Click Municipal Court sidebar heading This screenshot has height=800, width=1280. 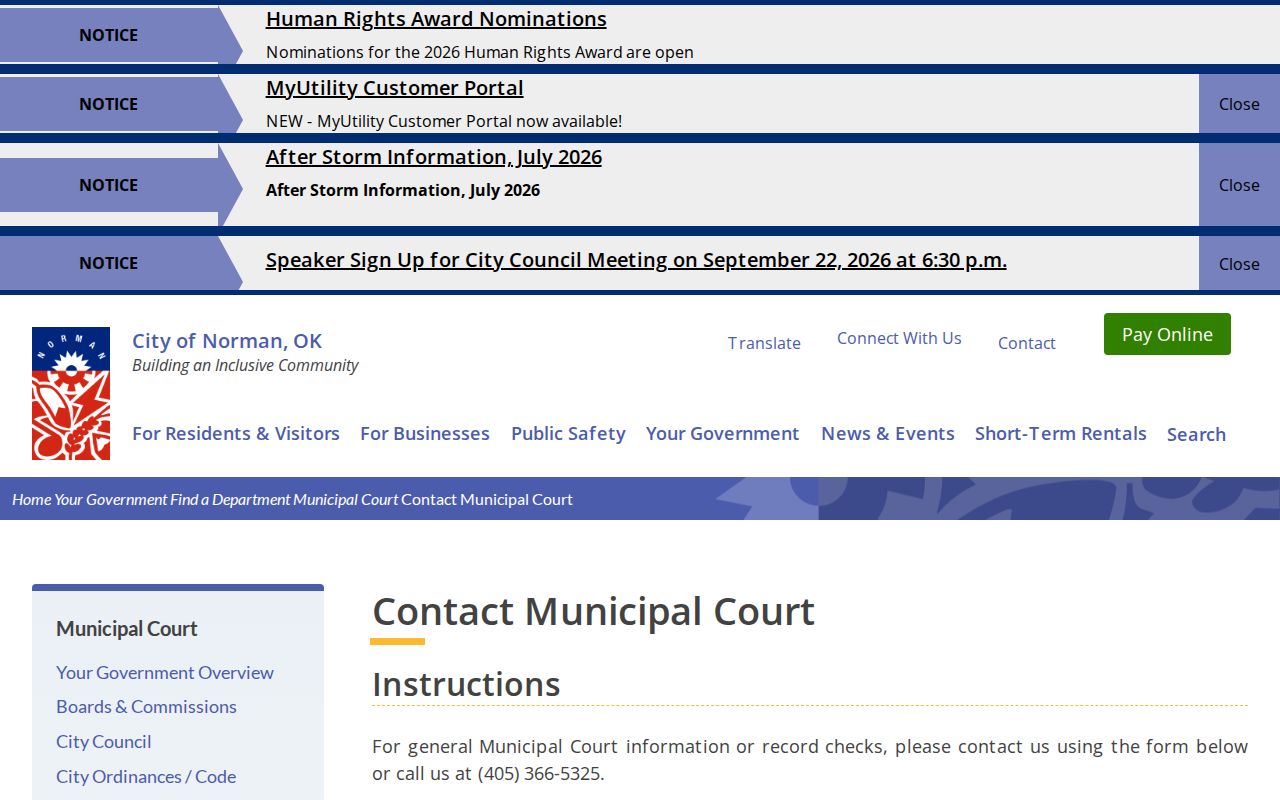[x=127, y=628]
